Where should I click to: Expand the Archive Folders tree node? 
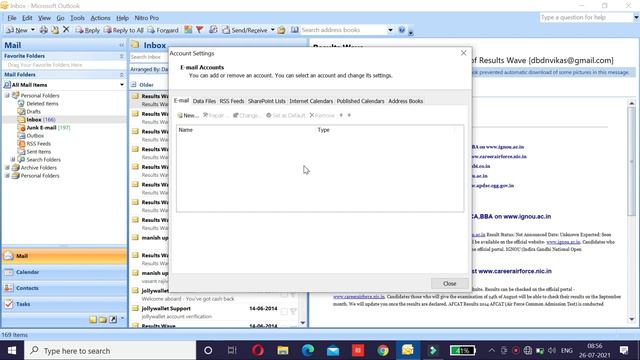click(x=7, y=168)
